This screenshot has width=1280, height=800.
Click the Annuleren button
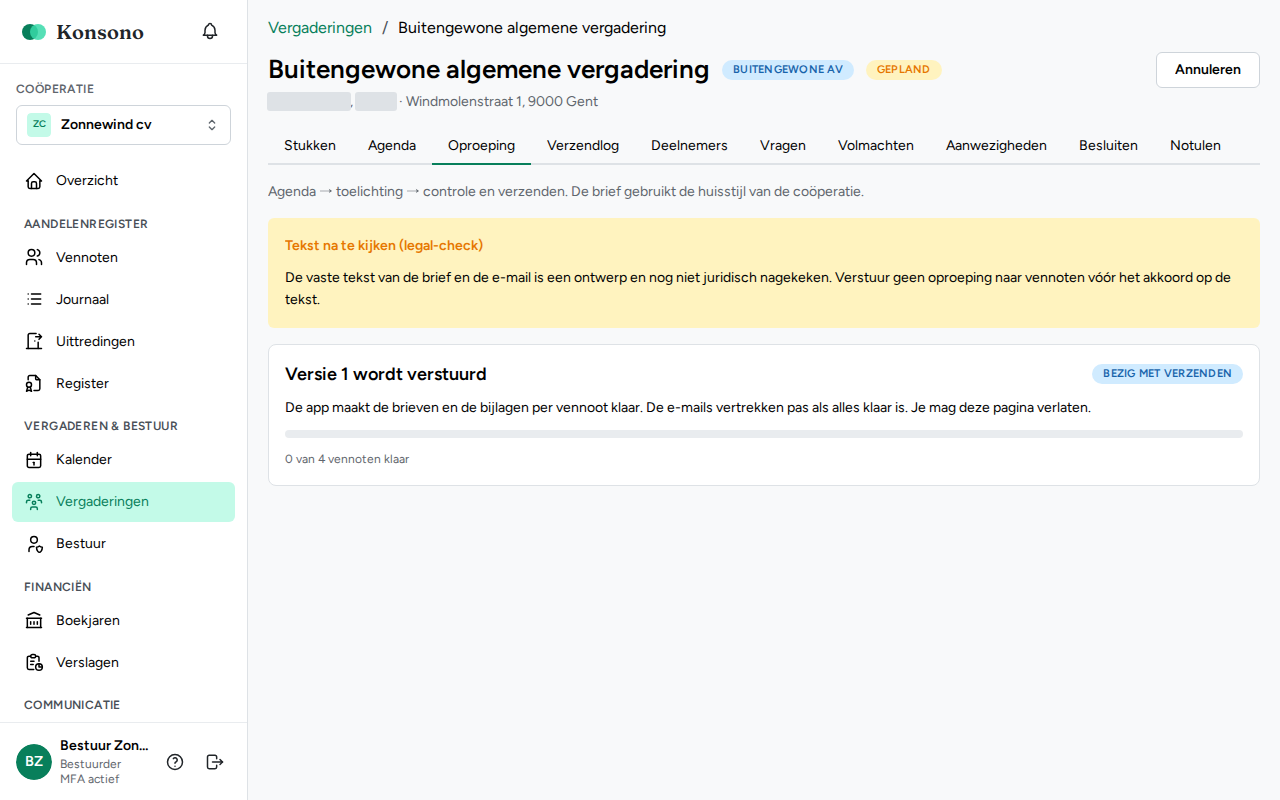1208,70
